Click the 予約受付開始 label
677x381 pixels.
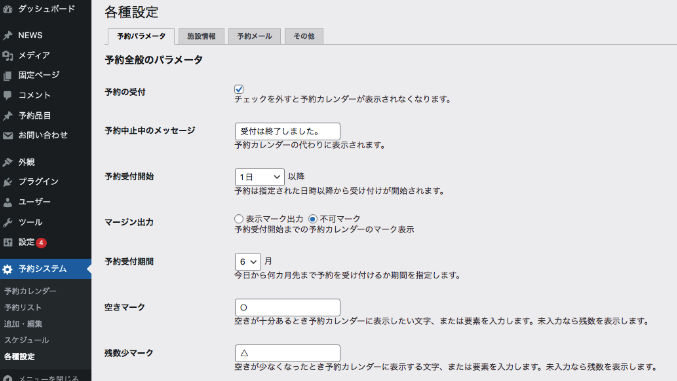(129, 177)
